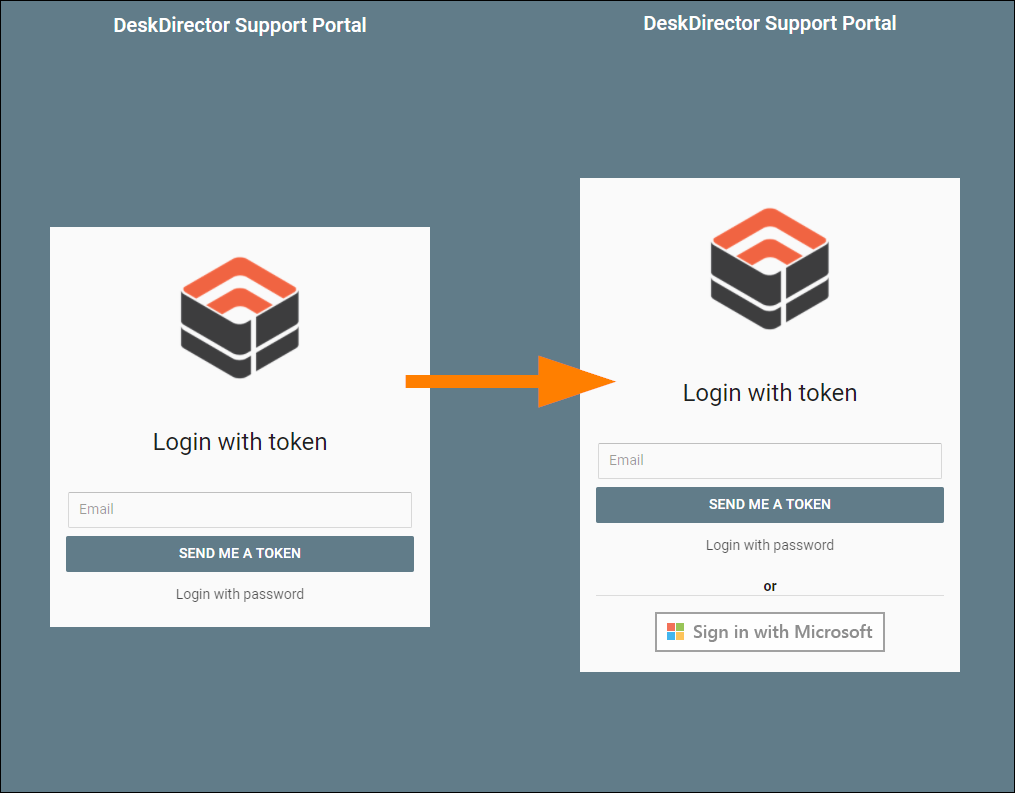
Task: Open Login with password link in right panel
Action: [x=770, y=545]
